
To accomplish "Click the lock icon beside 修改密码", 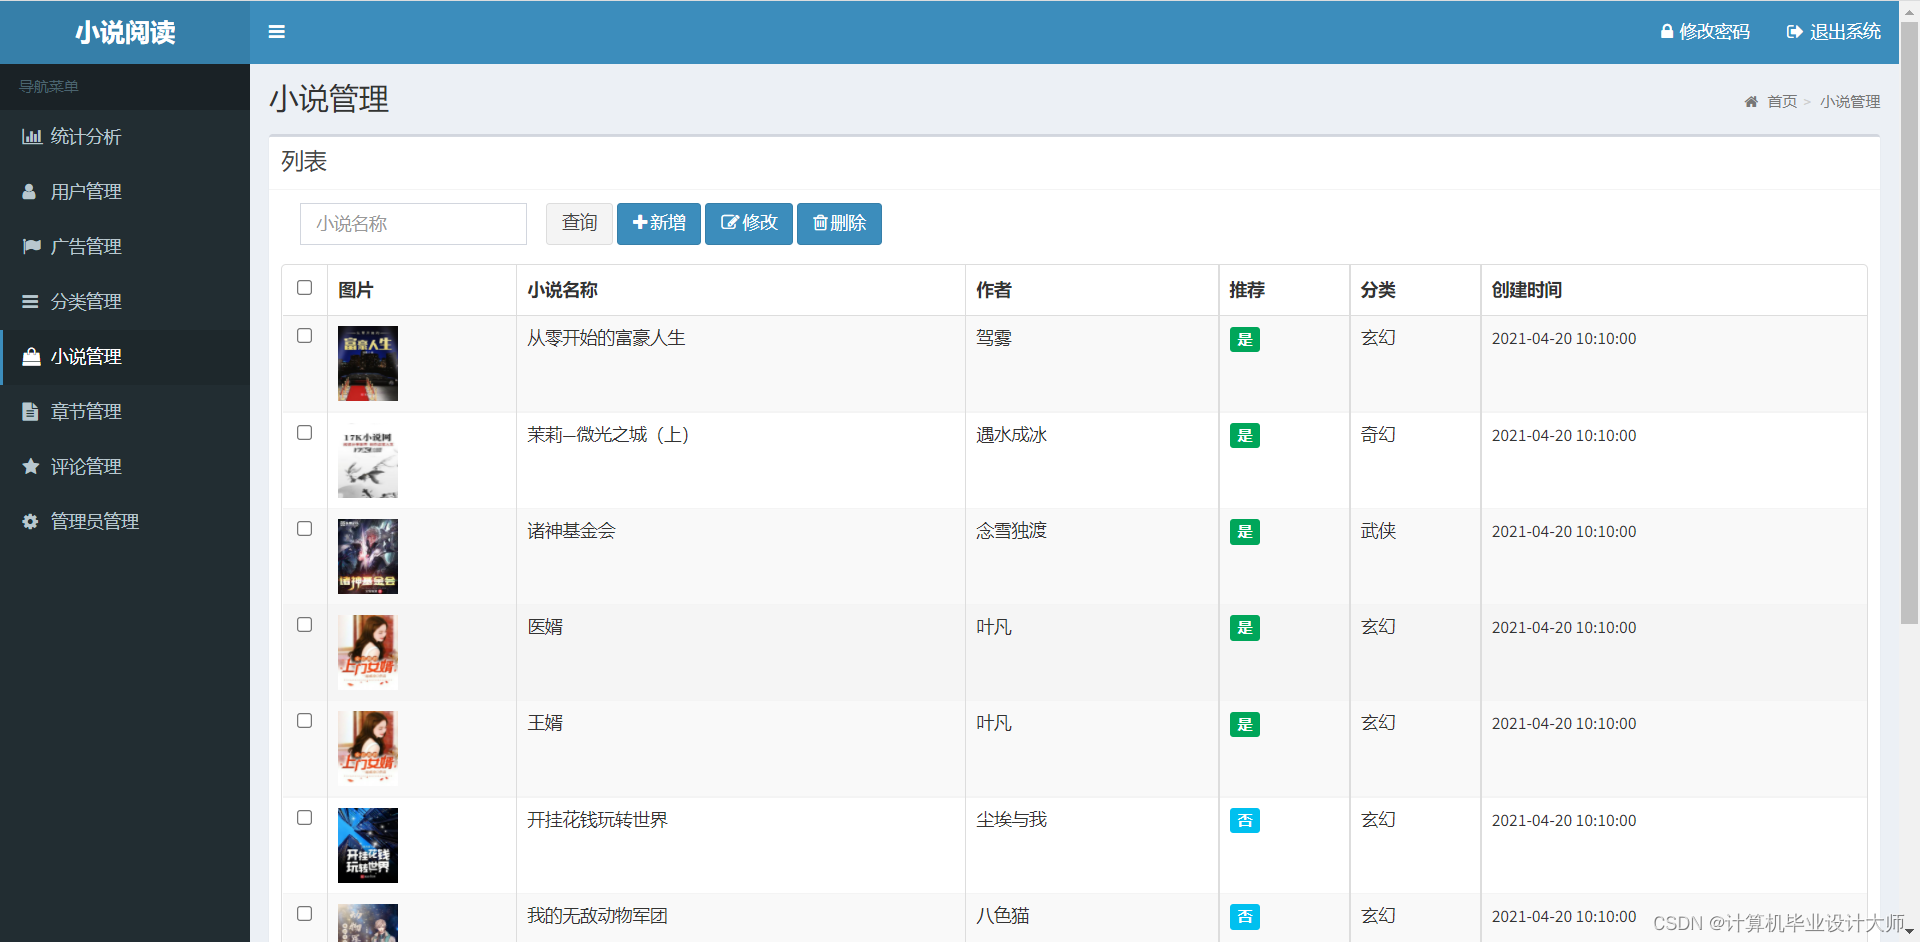I will (x=1667, y=32).
